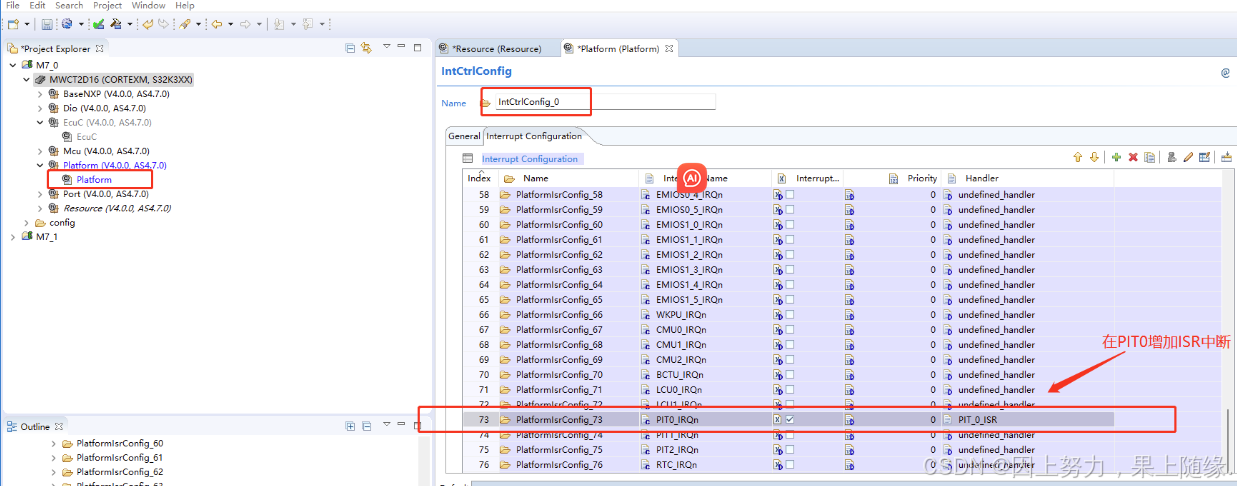Click the small @ icon in the editor's upper-right corner
Screen dimensions: 1237x486
pos(1225,73)
